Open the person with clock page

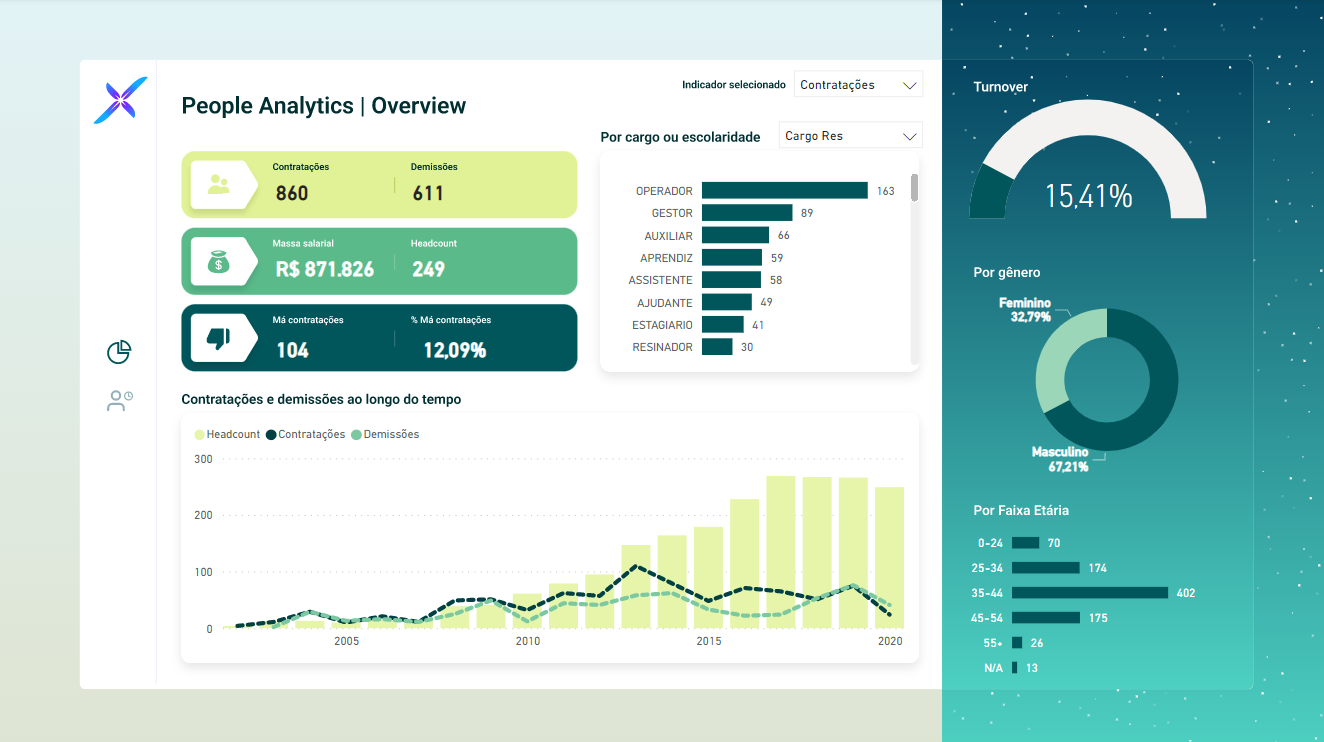[x=119, y=401]
